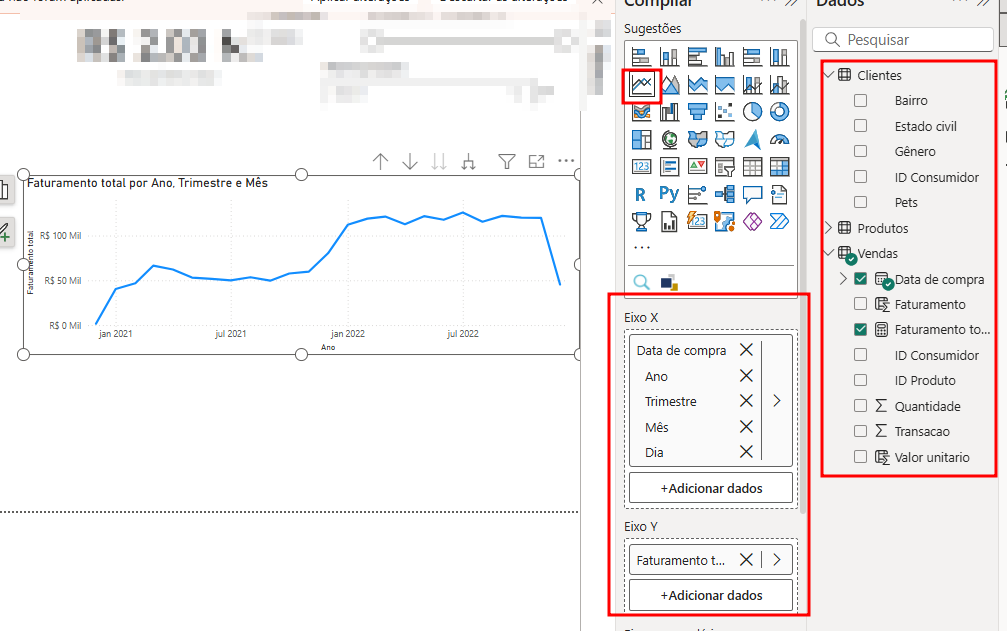Select the funnel chart visual

coord(697,112)
